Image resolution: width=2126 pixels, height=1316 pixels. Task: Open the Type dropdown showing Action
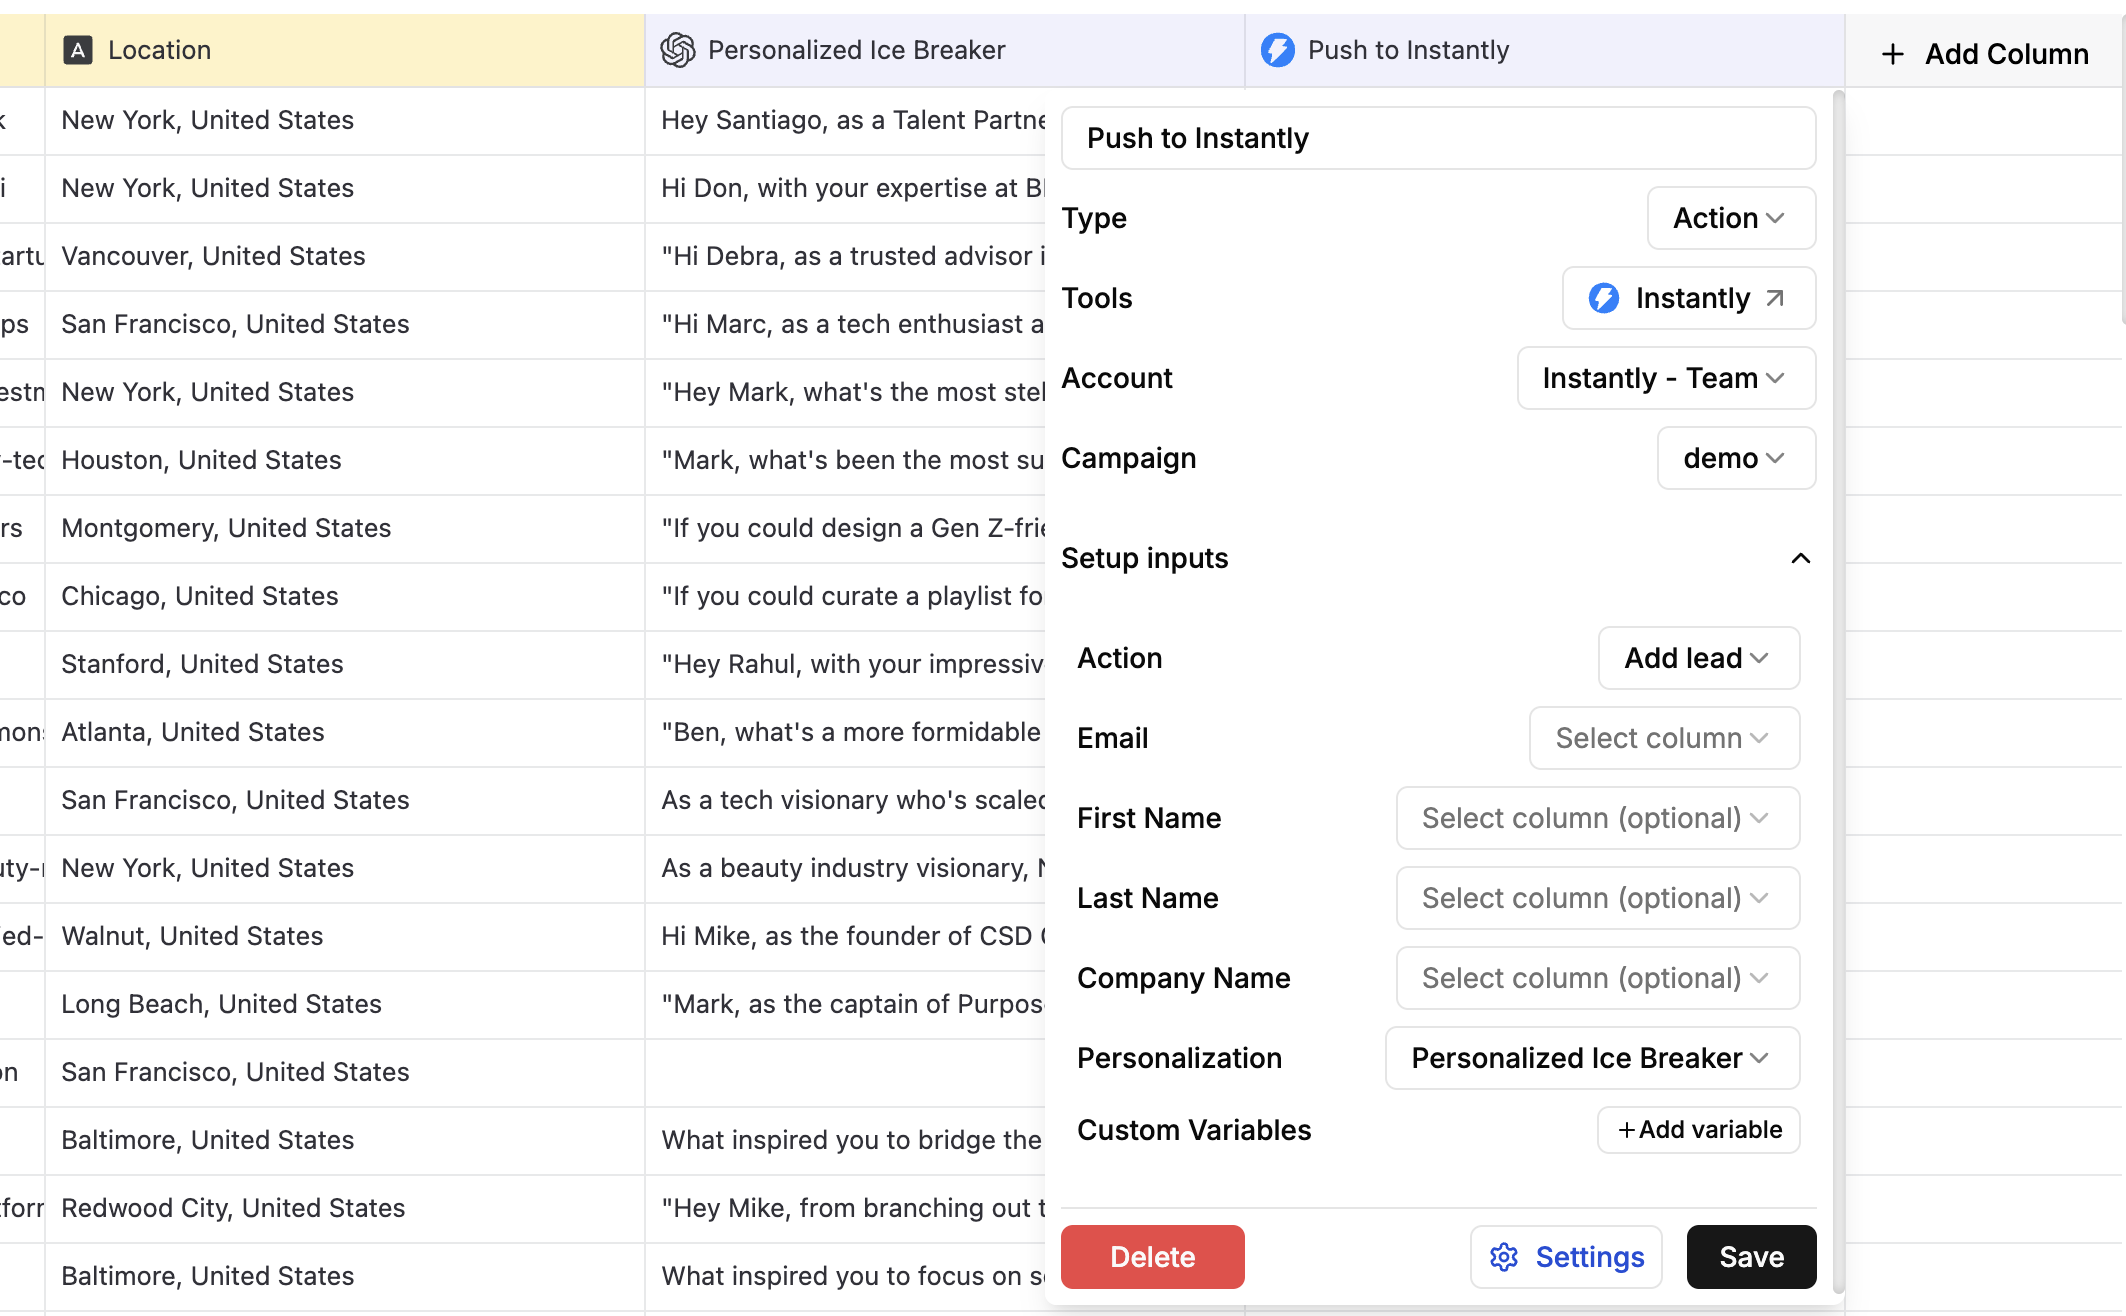(1731, 218)
